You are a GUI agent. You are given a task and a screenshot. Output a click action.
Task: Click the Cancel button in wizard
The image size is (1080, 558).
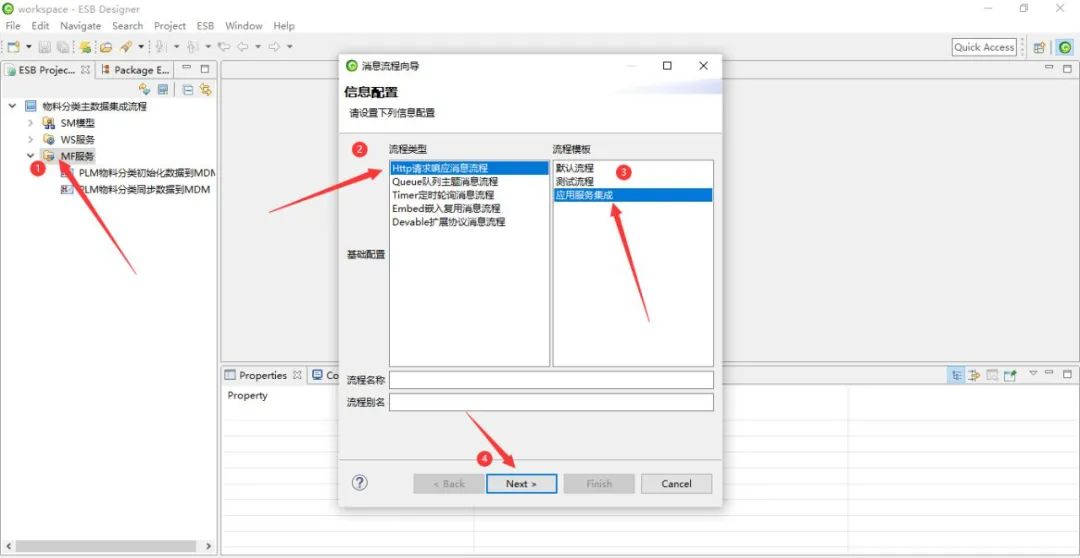tap(676, 484)
